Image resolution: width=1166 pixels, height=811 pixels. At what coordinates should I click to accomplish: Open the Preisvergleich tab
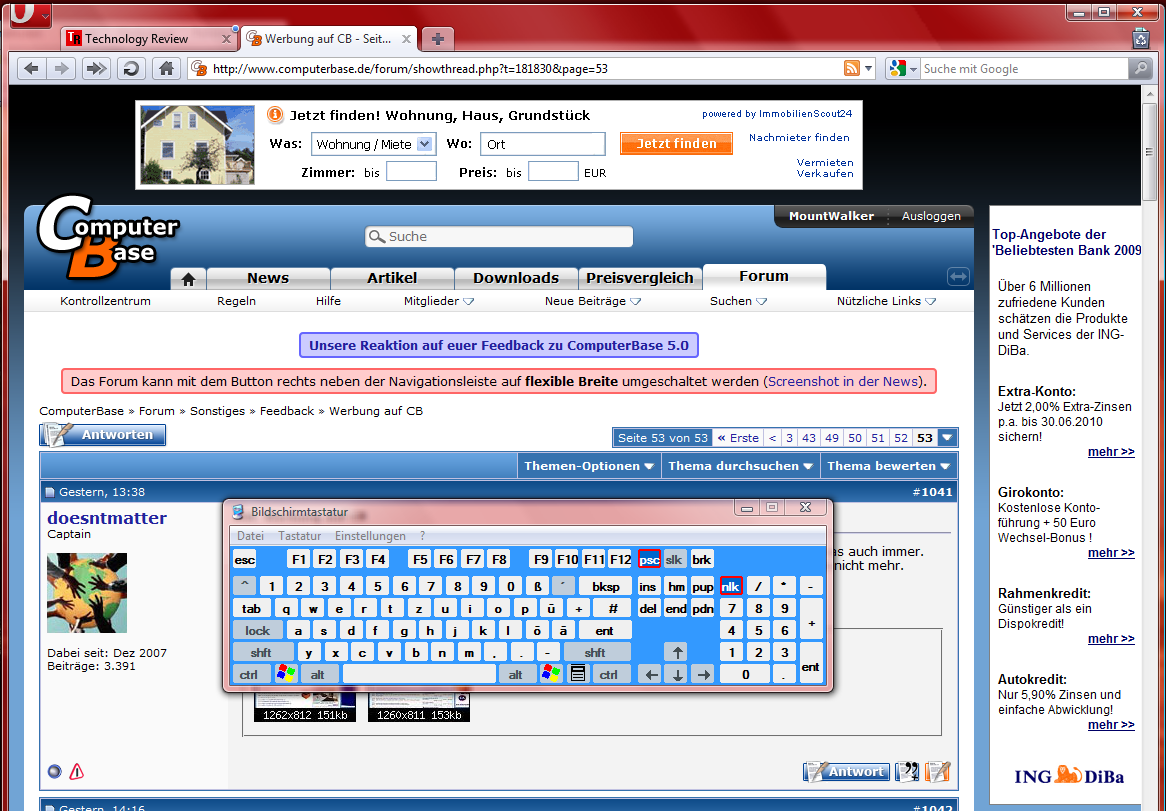pos(640,278)
